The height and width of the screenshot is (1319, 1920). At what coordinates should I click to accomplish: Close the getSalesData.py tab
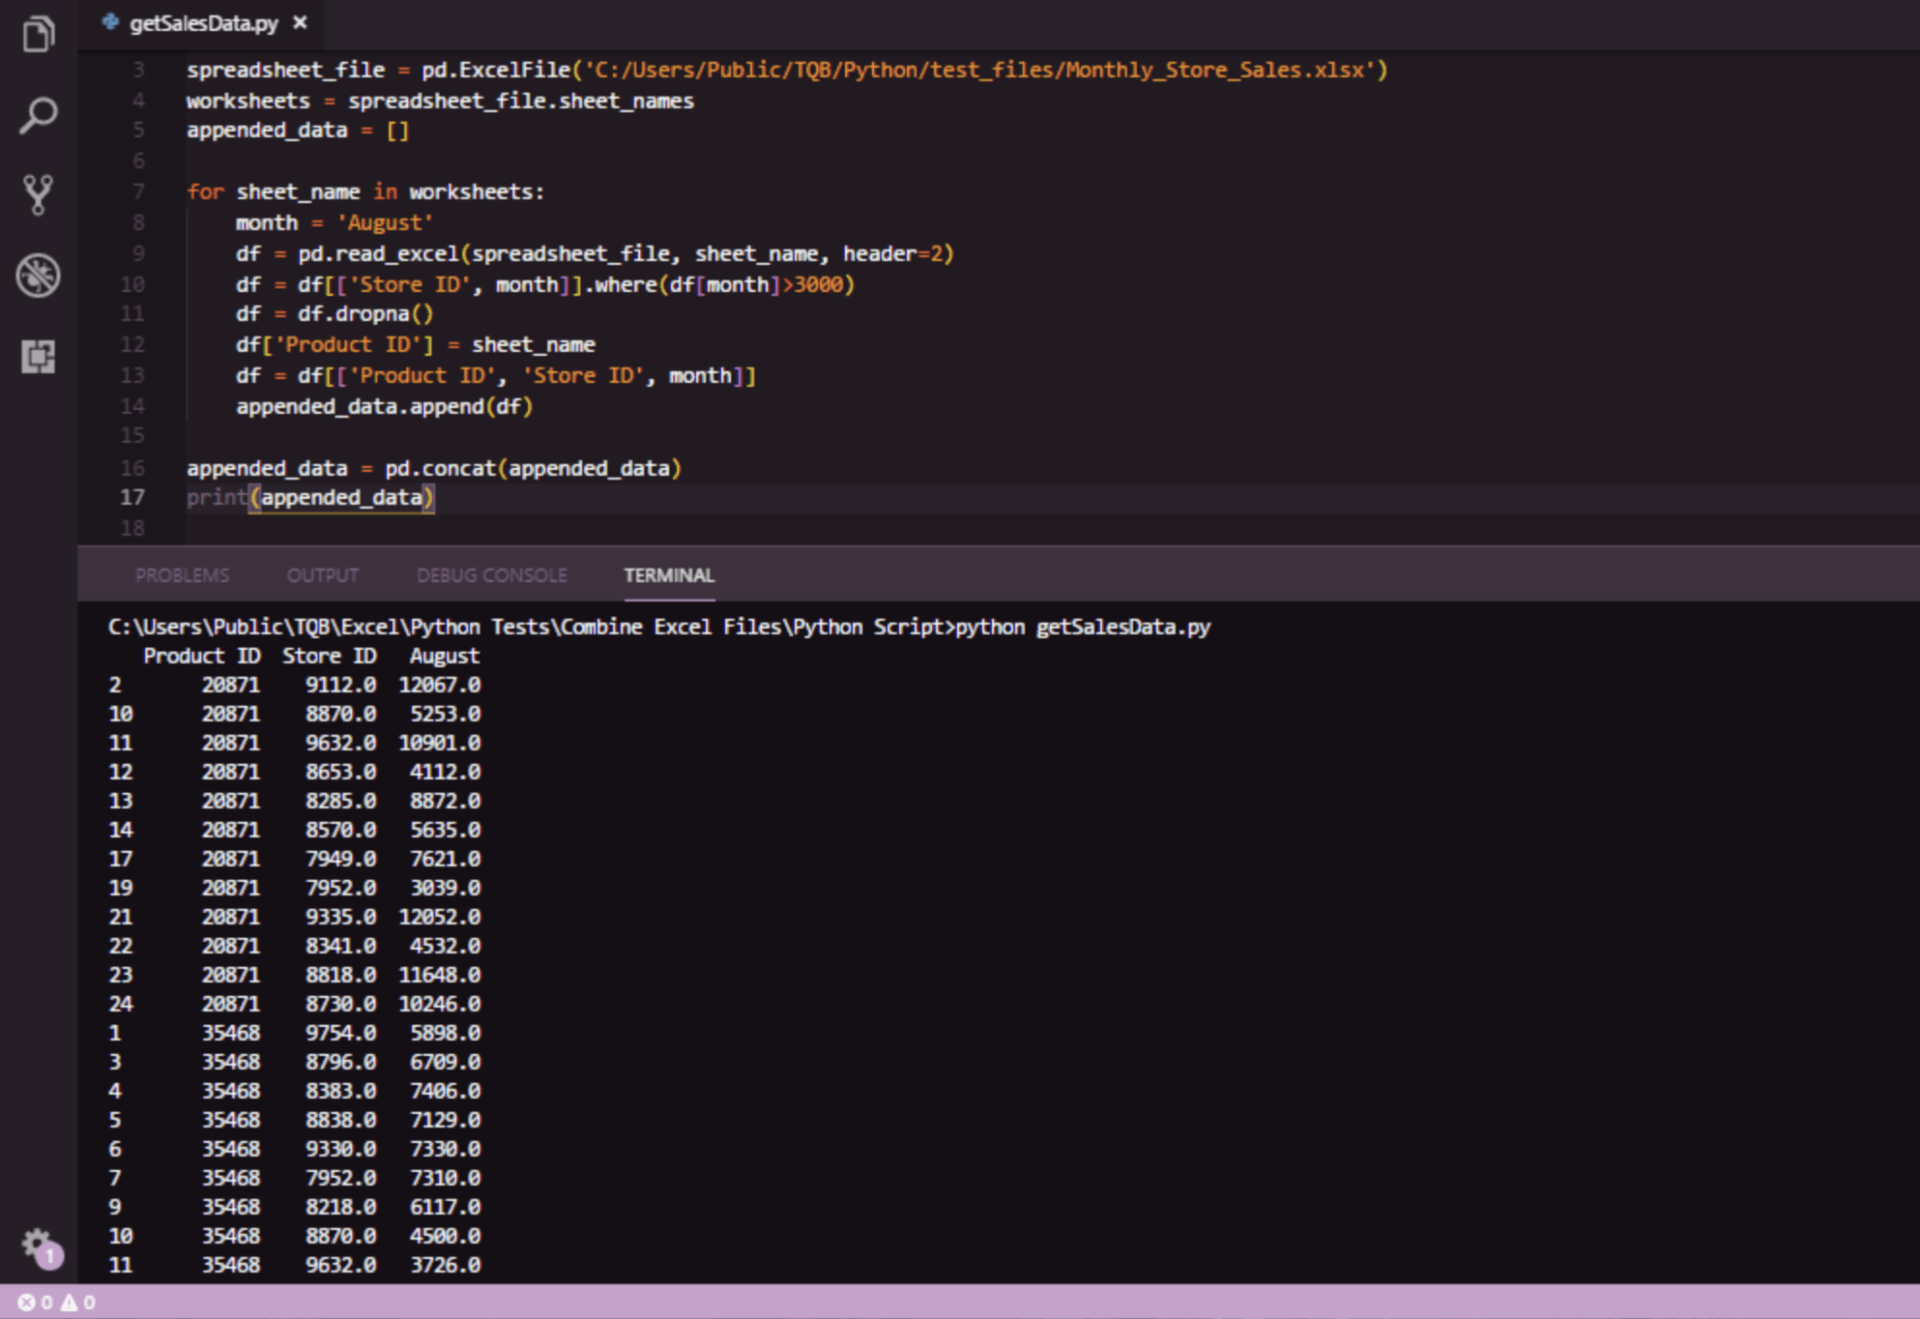(300, 22)
